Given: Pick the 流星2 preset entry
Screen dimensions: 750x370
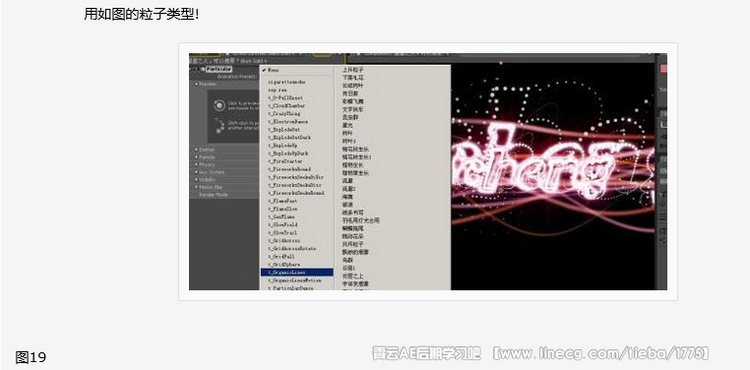Looking at the screenshot, I should (349, 189).
